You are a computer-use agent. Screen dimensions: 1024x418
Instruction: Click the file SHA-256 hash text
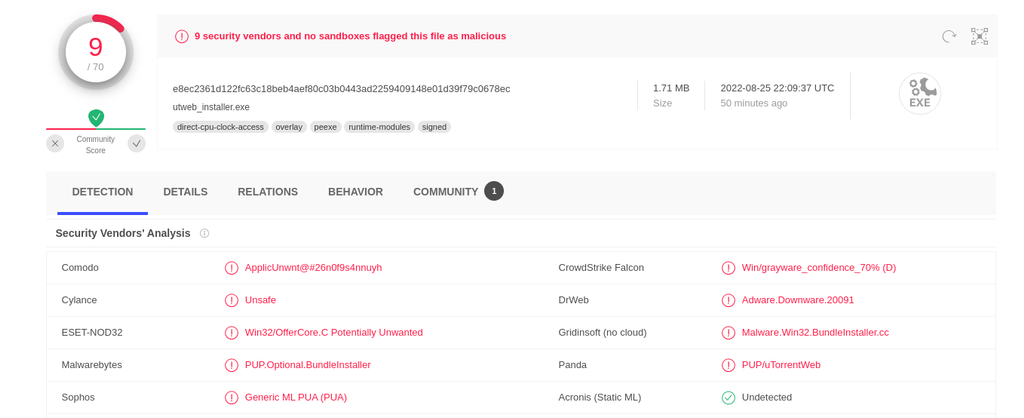click(342, 89)
